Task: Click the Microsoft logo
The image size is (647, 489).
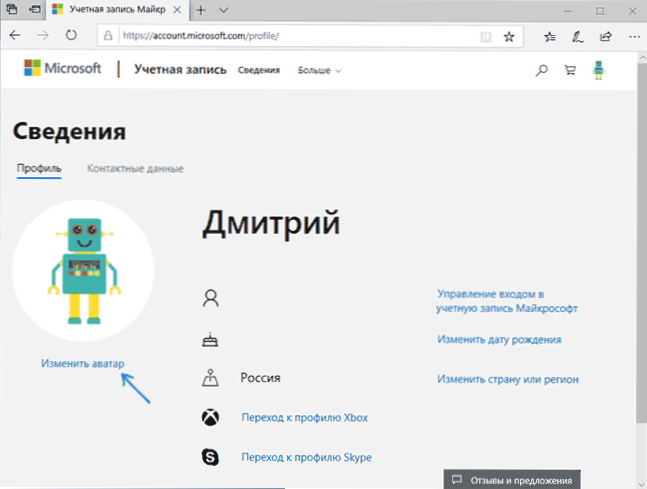Action: click(x=62, y=68)
